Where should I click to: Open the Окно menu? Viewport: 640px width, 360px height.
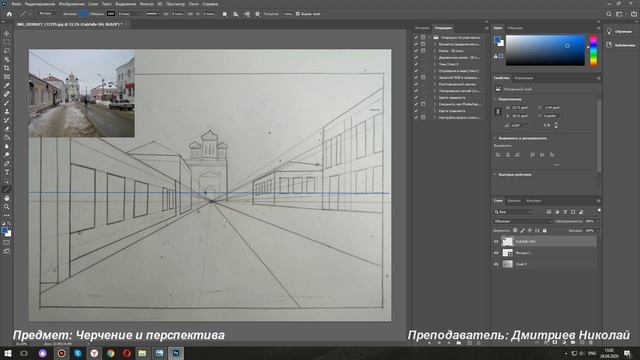point(194,4)
